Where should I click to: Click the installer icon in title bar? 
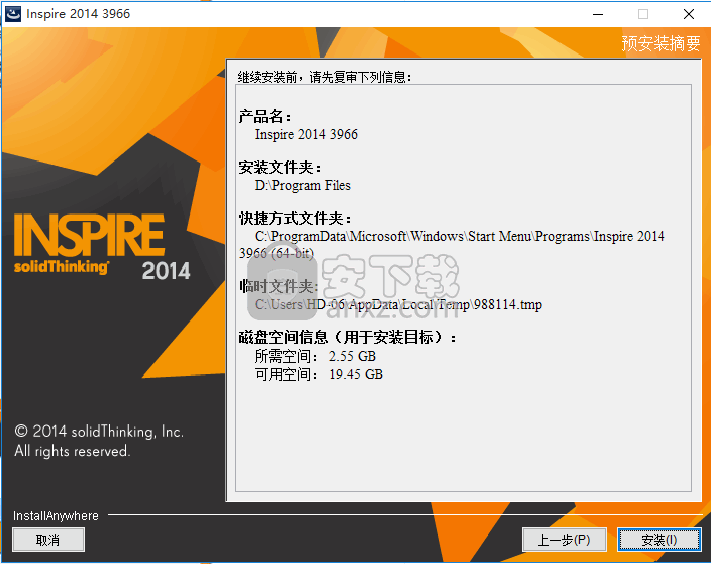click(x=13, y=14)
